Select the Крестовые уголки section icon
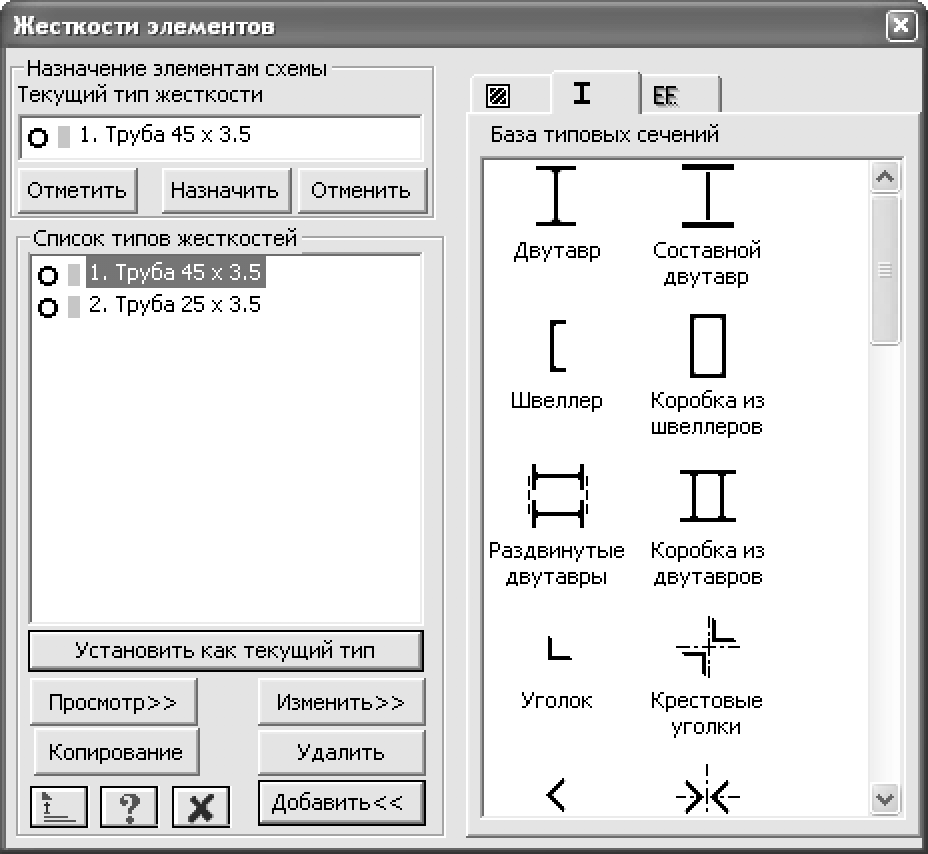This screenshot has width=928, height=854. point(707,646)
